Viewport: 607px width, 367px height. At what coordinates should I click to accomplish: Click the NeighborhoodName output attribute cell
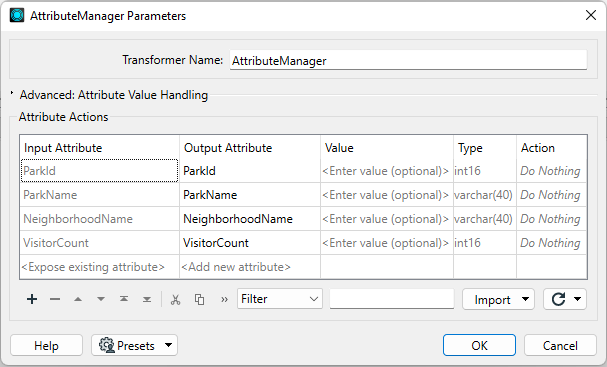(250, 219)
